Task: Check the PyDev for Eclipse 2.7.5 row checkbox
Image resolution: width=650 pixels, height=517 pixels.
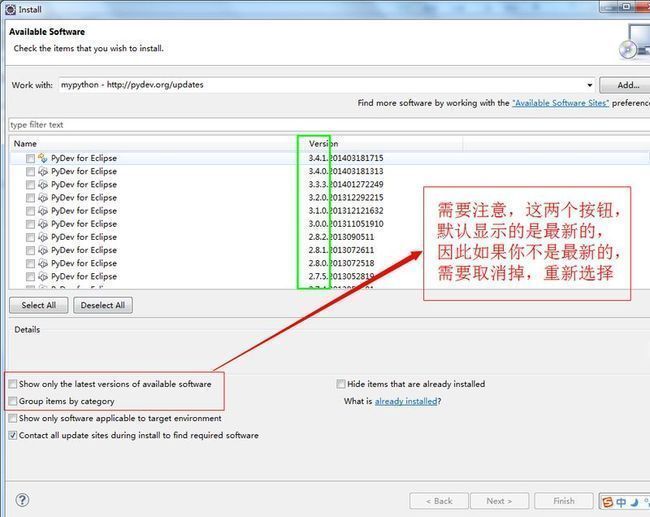Action: pyautogui.click(x=30, y=277)
